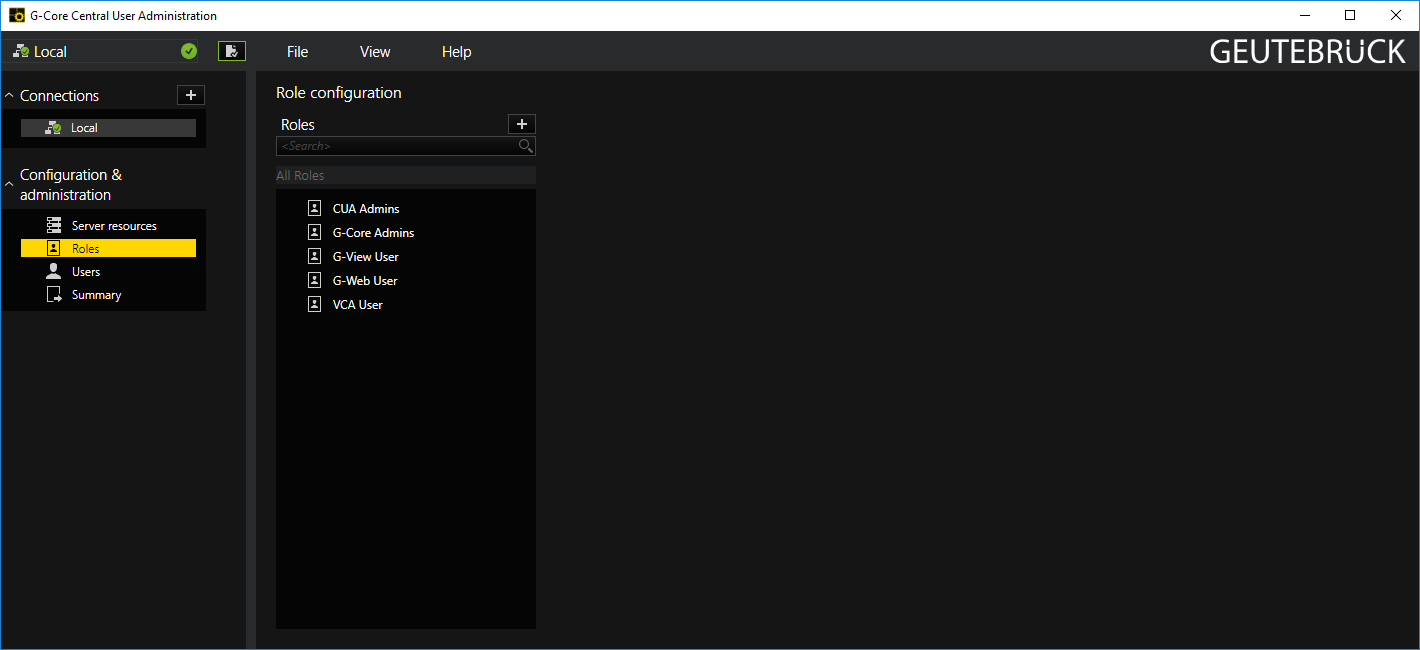Add a new connection with plus button

tap(191, 95)
